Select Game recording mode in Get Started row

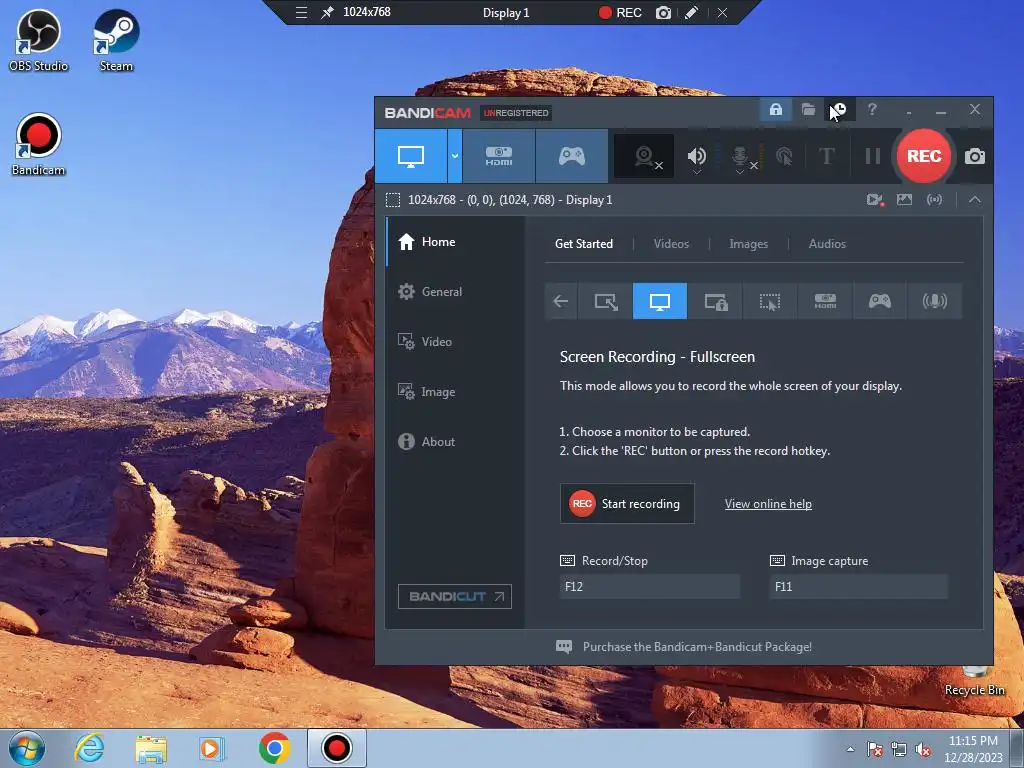[880, 301]
